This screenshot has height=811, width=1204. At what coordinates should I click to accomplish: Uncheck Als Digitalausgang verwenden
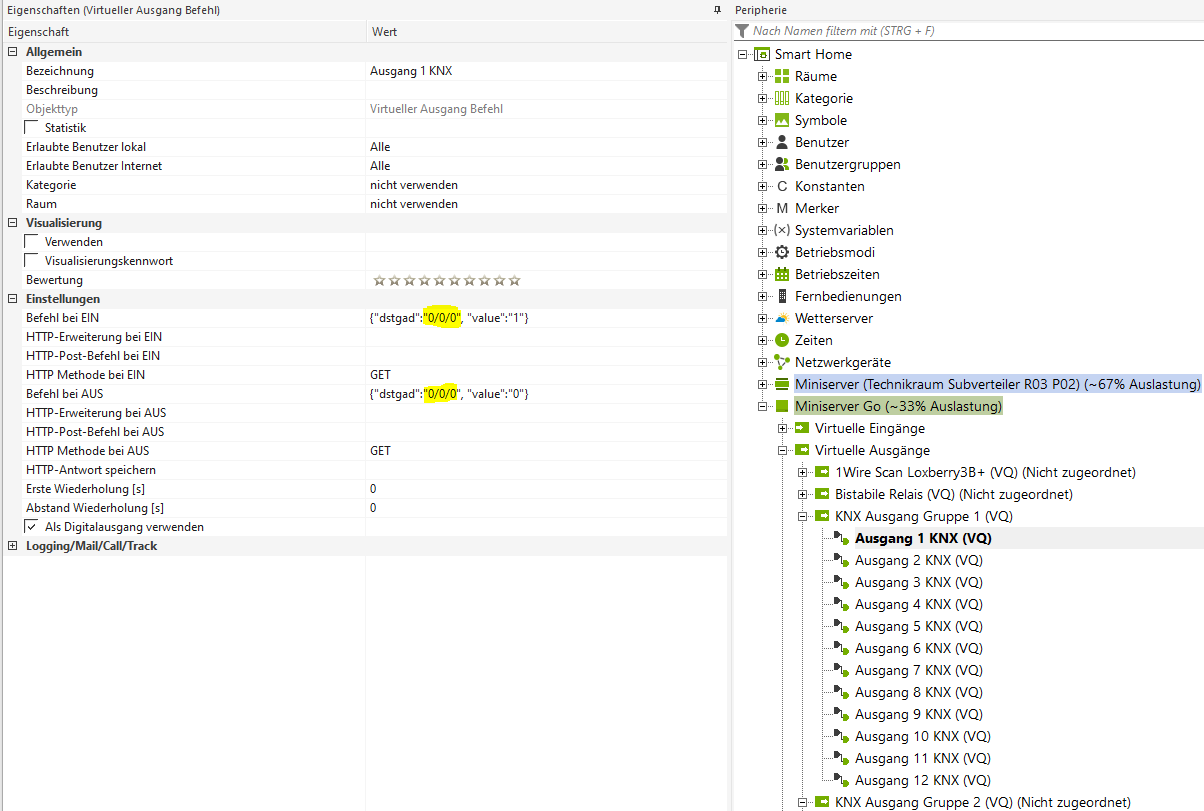(32, 527)
